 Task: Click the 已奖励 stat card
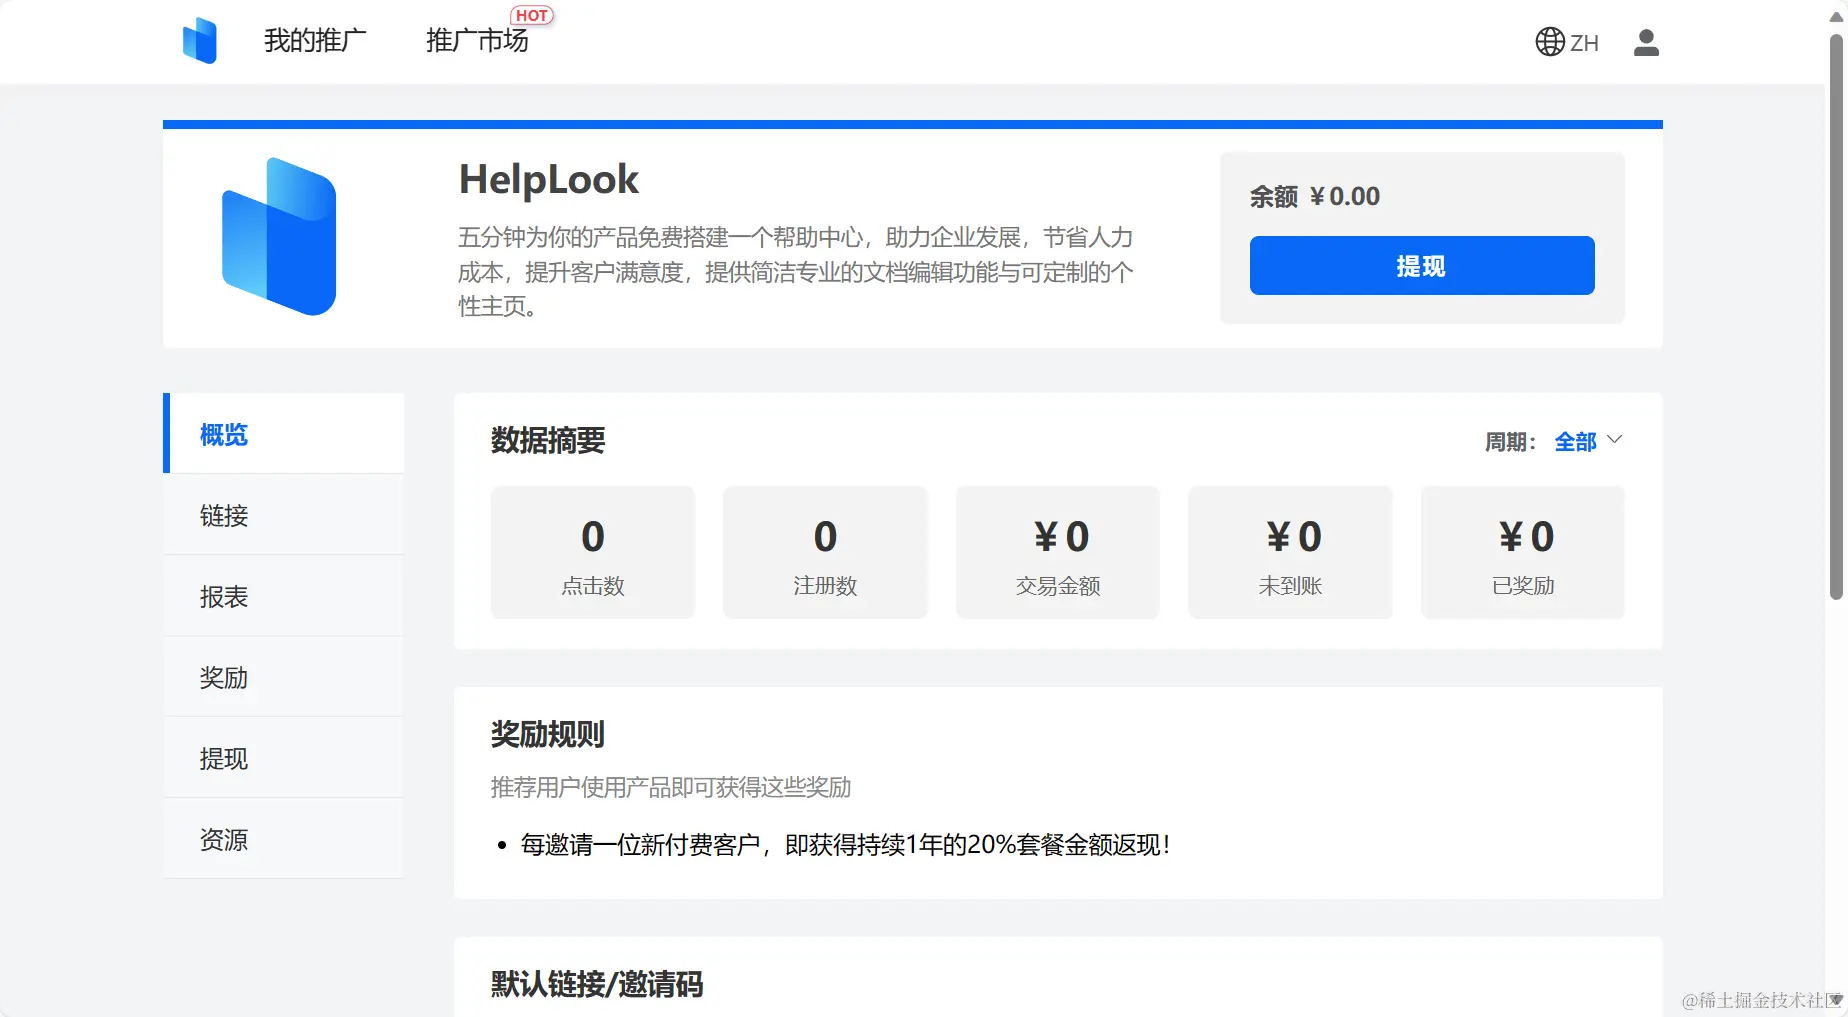tap(1523, 552)
